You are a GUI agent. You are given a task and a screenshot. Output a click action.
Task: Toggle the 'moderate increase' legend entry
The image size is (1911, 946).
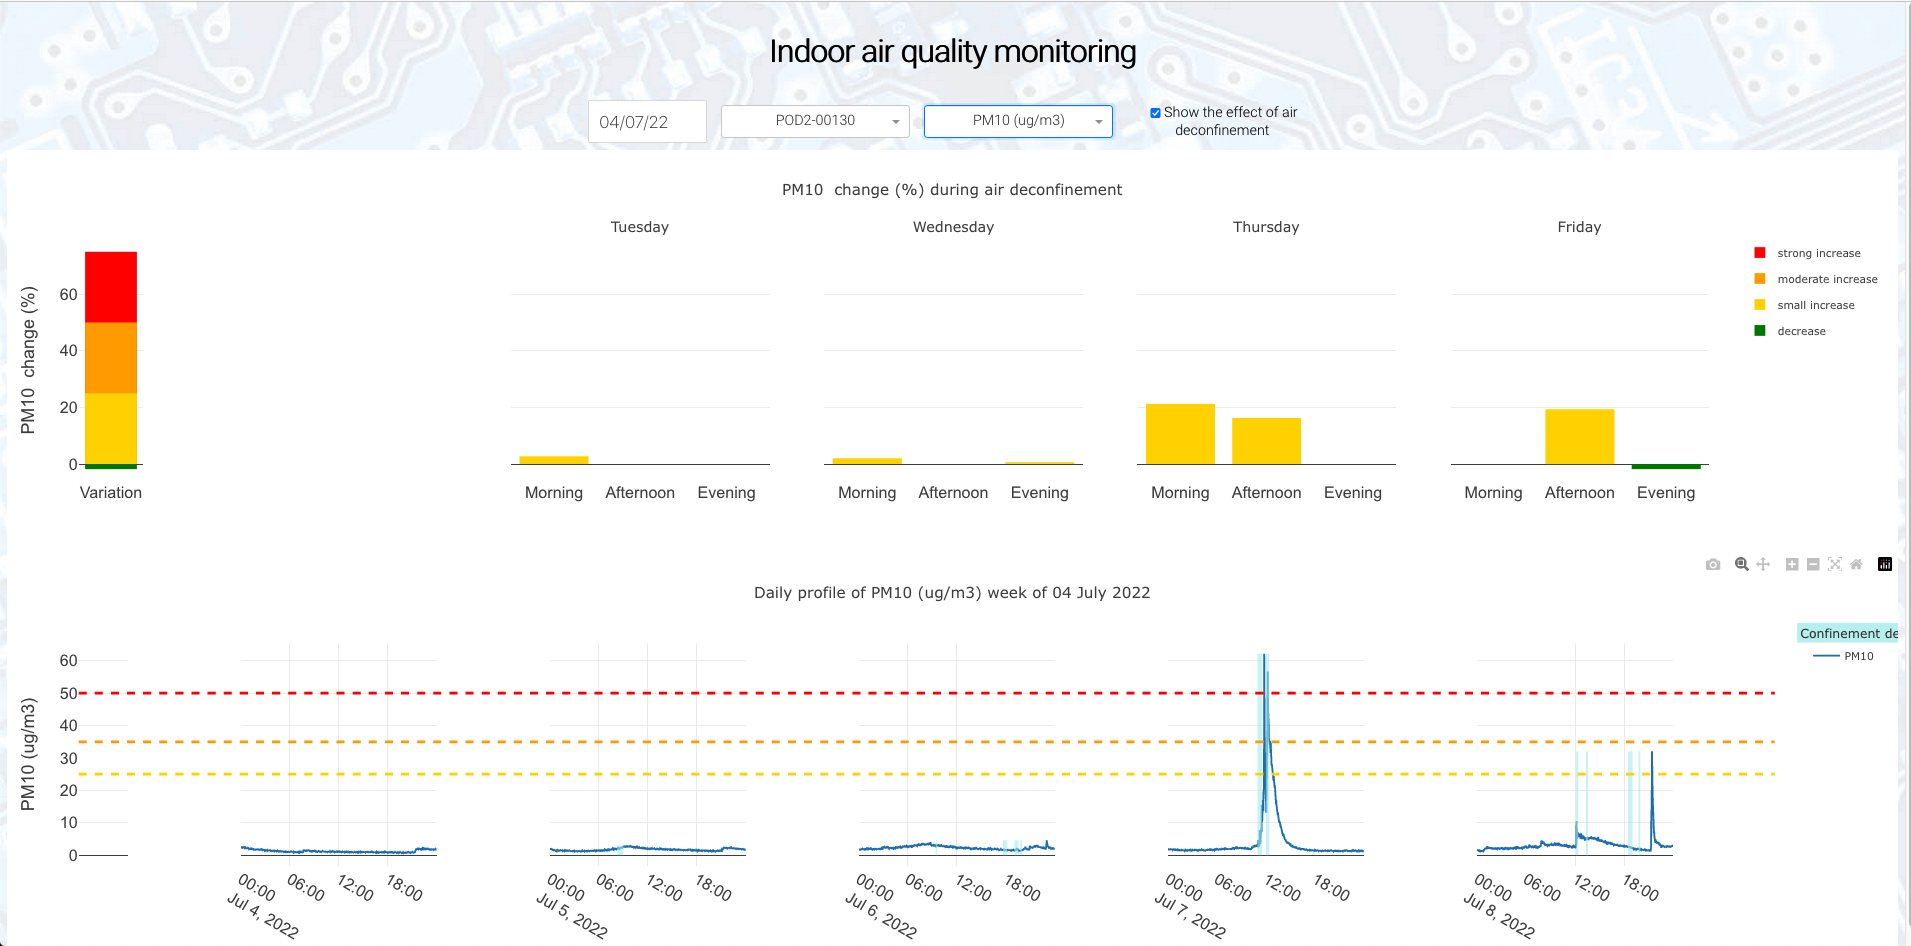click(x=1816, y=279)
